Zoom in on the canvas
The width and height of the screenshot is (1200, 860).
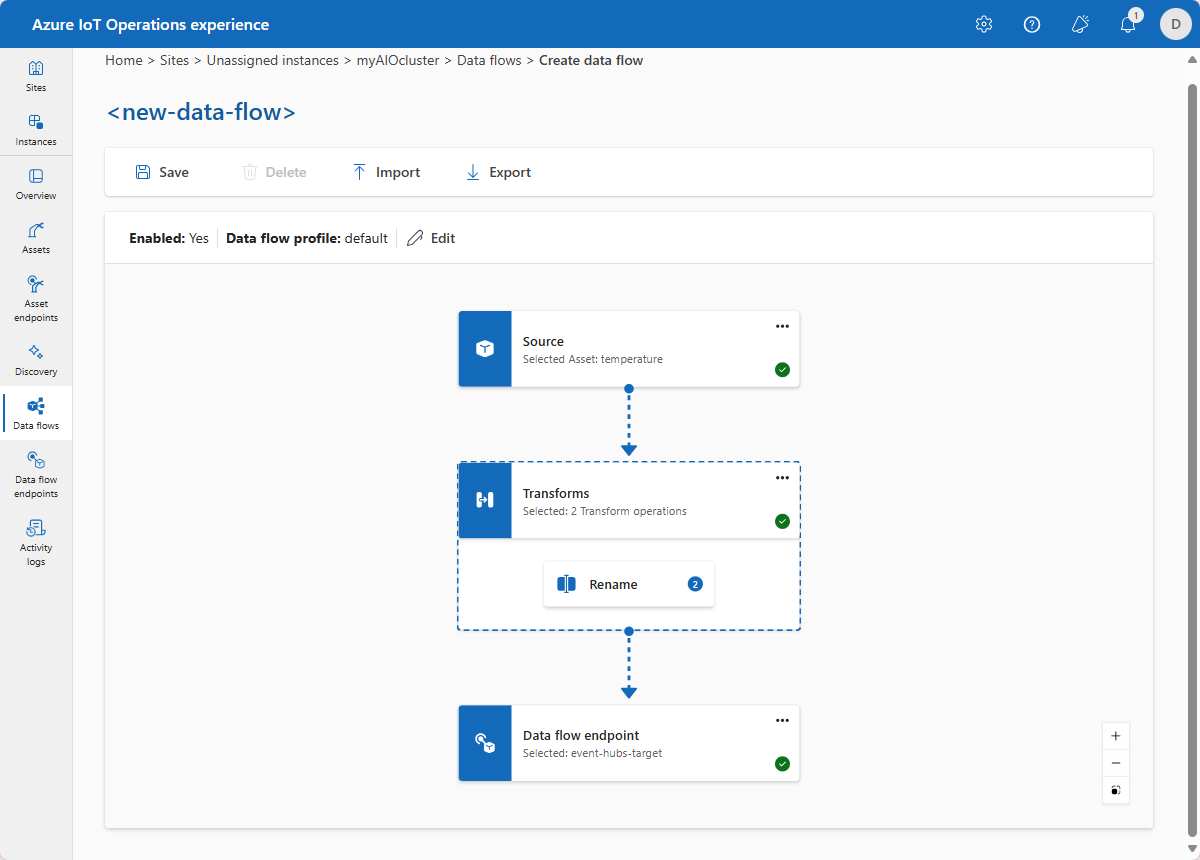pyautogui.click(x=1116, y=736)
